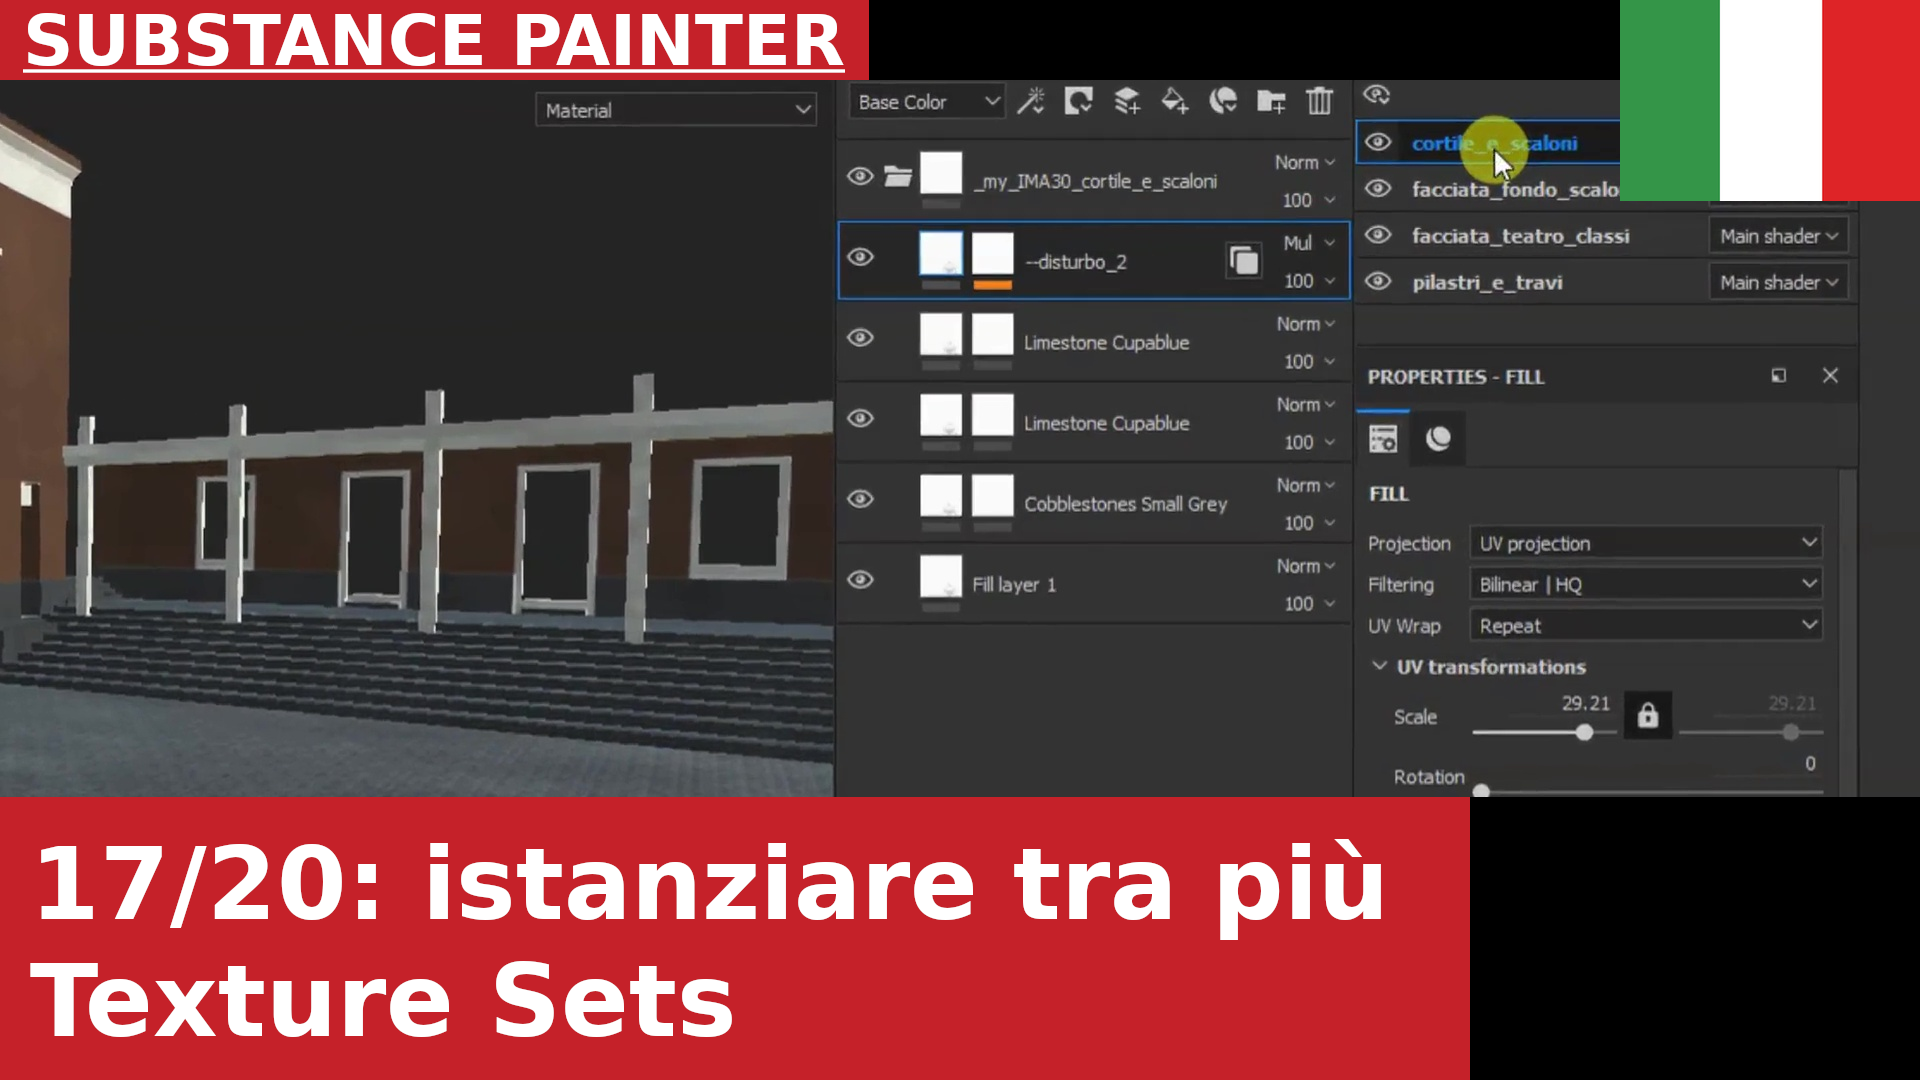Open blend mode dropdown of Cobblestones Small Grey

coord(1306,485)
